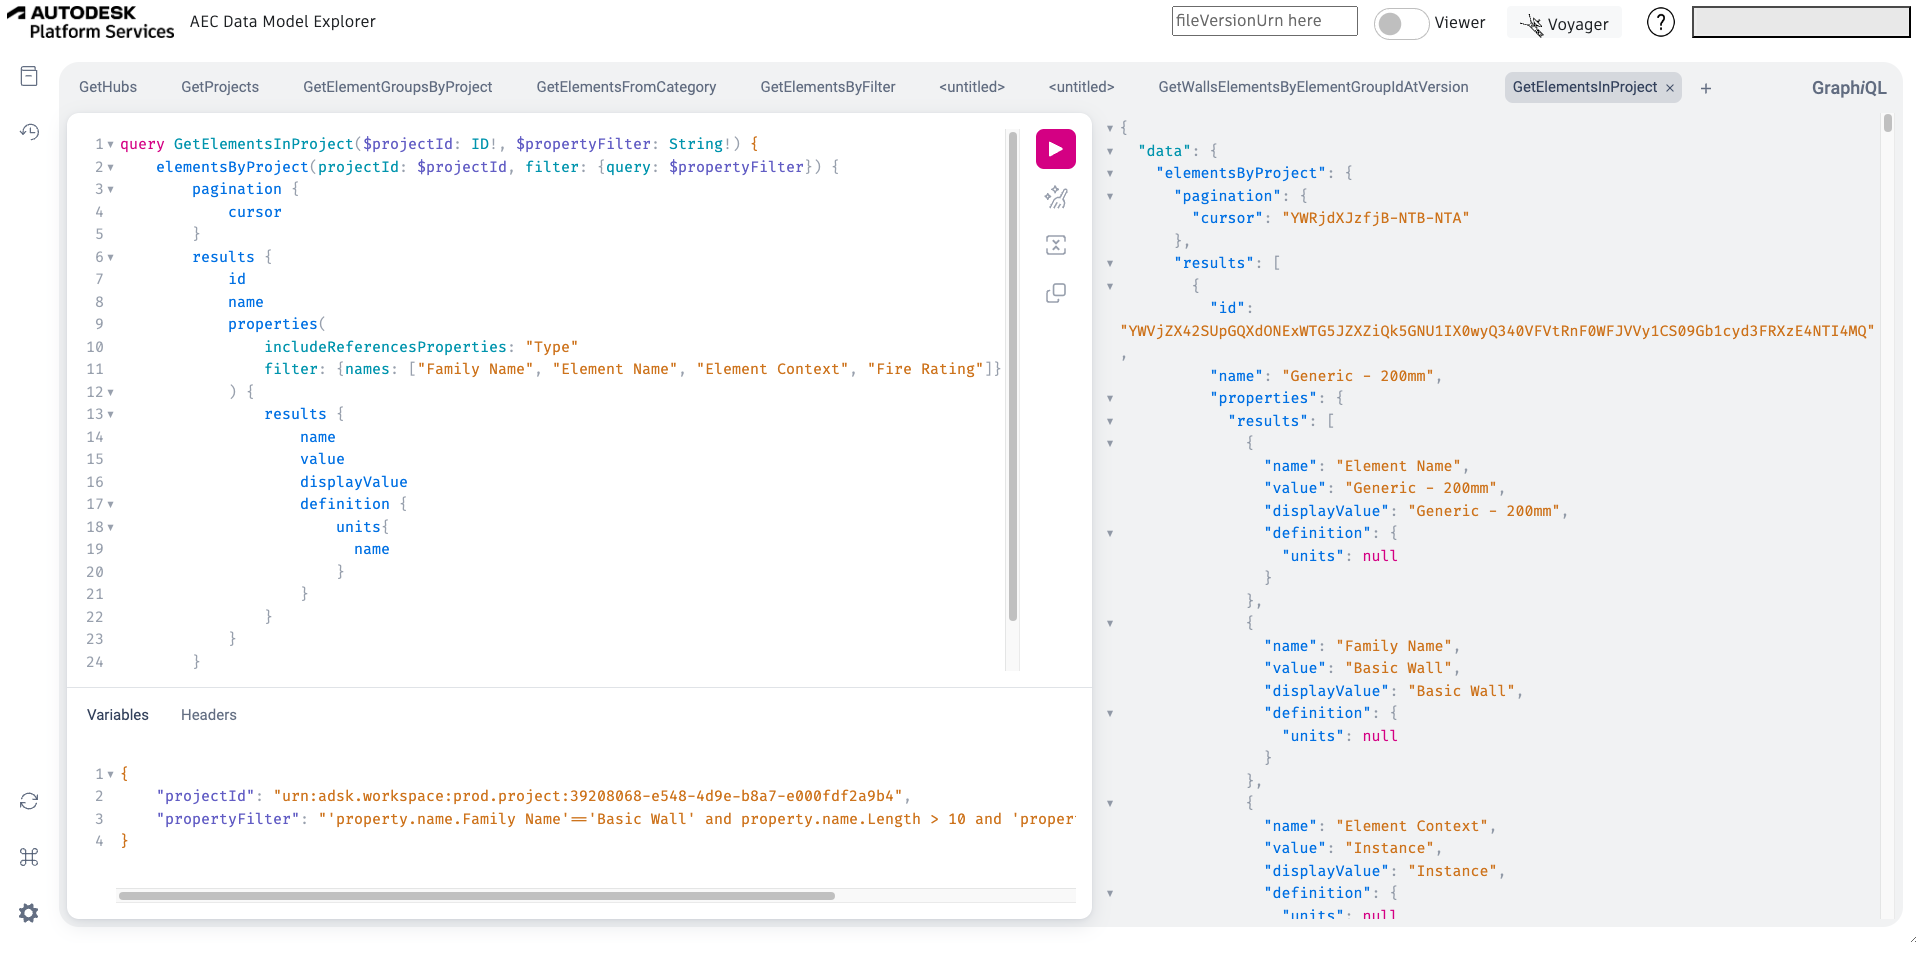Click the cursor value "YWRjdXJzfjB-NTB-NTA"
The height and width of the screenshot is (965, 1916).
1375,218
